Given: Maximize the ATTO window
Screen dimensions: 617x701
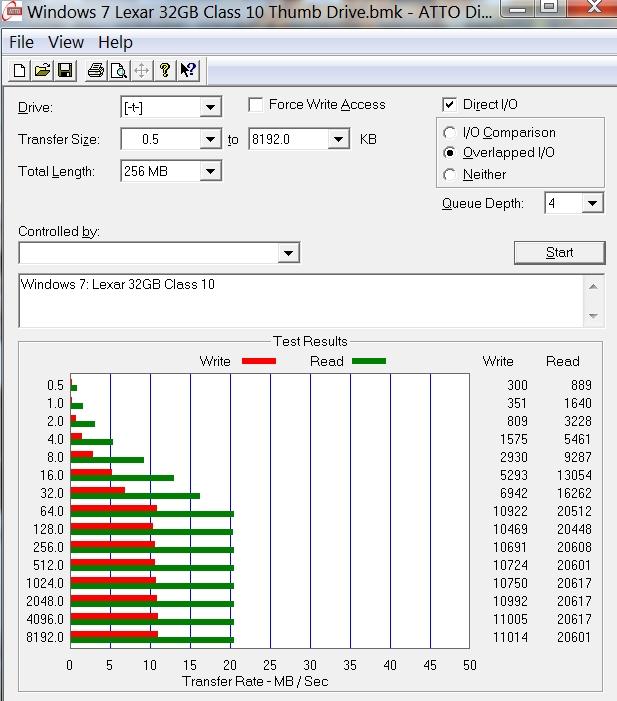Looking at the screenshot, I should 550,6.
